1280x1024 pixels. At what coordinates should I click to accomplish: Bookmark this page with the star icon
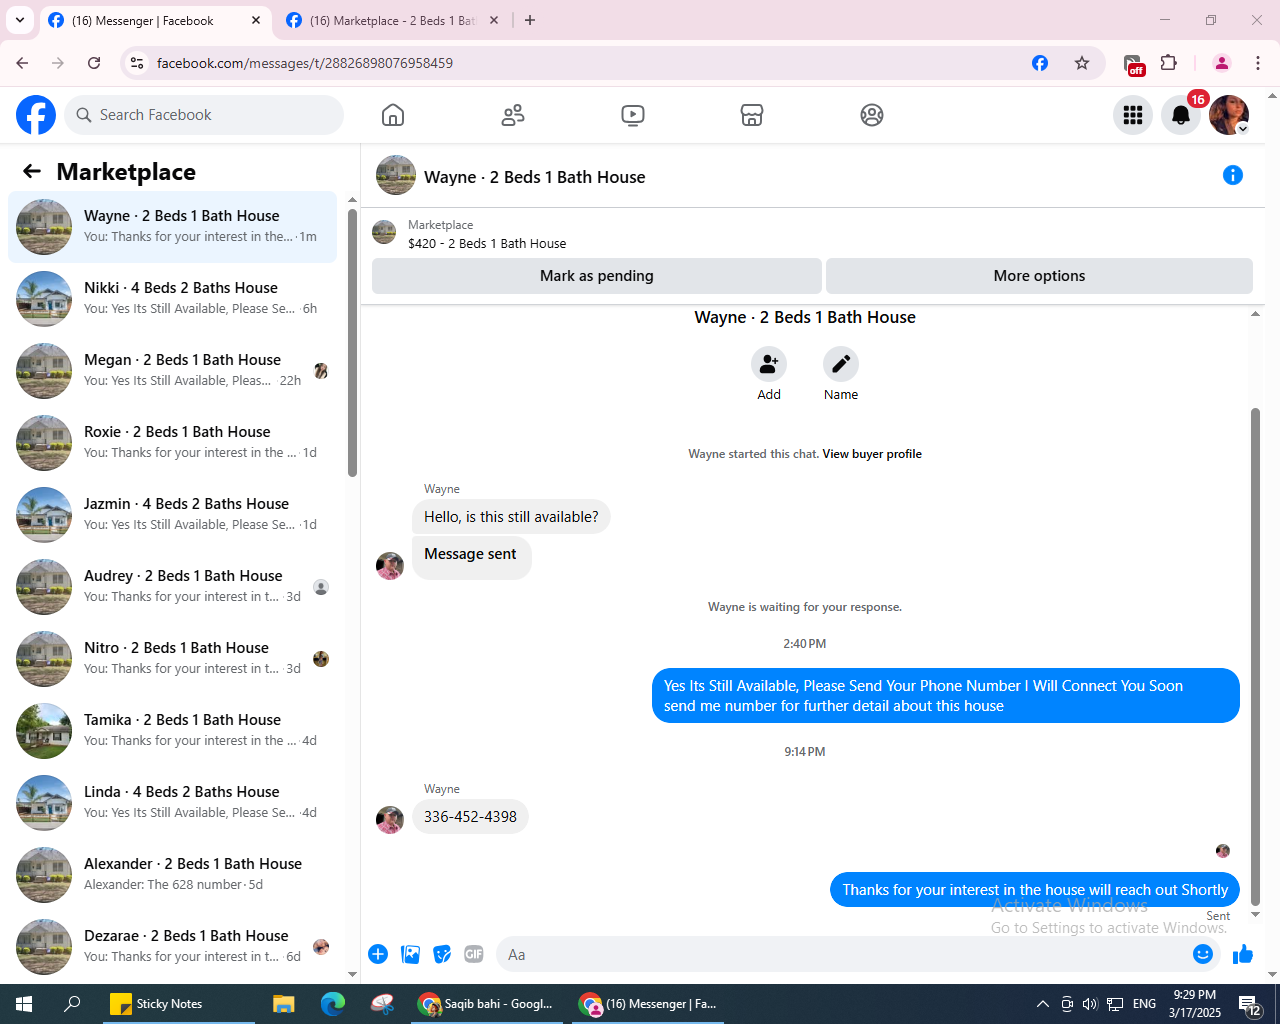pyautogui.click(x=1082, y=63)
